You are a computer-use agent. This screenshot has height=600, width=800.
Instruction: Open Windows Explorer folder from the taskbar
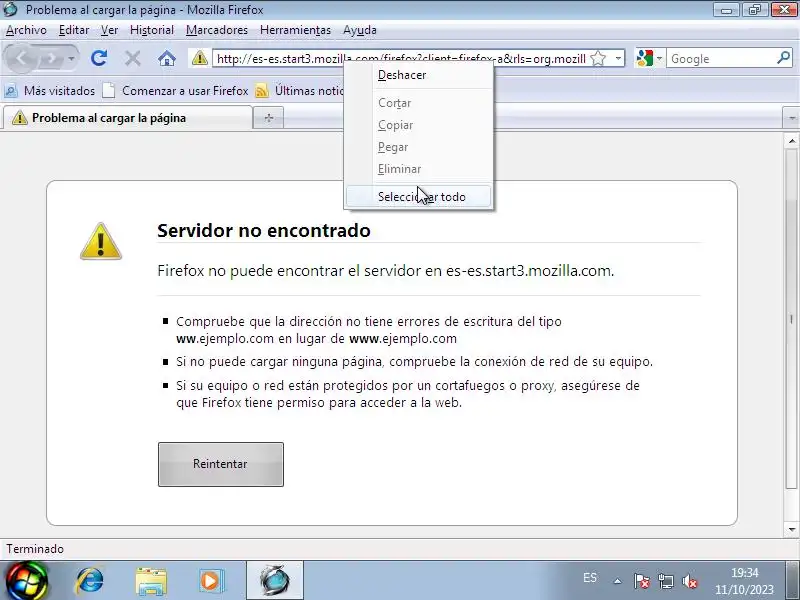(x=151, y=581)
